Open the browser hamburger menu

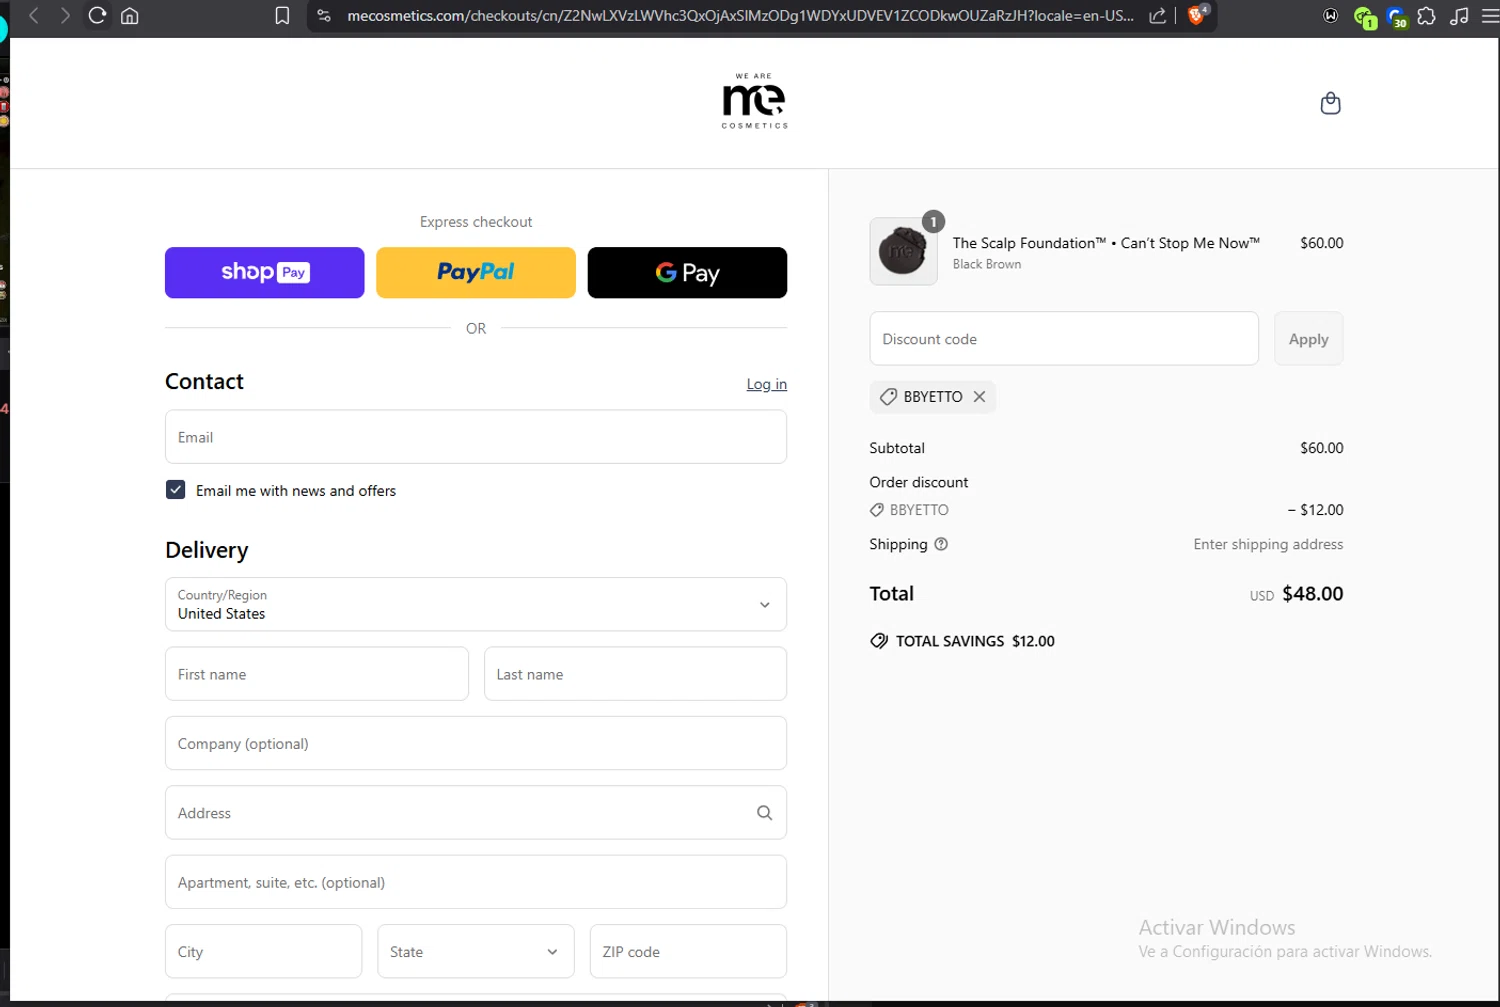point(1490,16)
